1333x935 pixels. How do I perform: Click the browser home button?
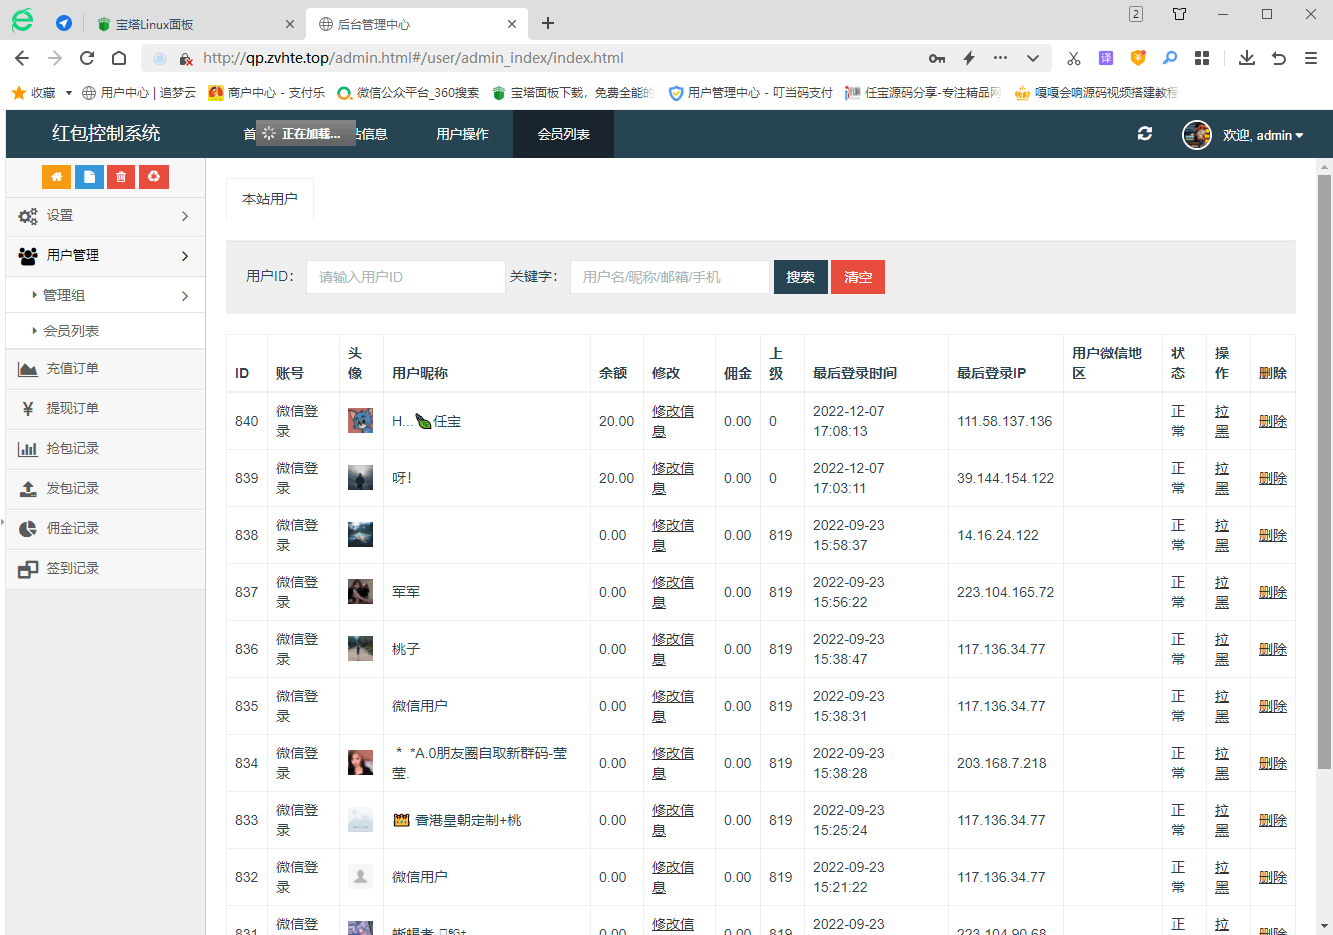[x=119, y=58]
